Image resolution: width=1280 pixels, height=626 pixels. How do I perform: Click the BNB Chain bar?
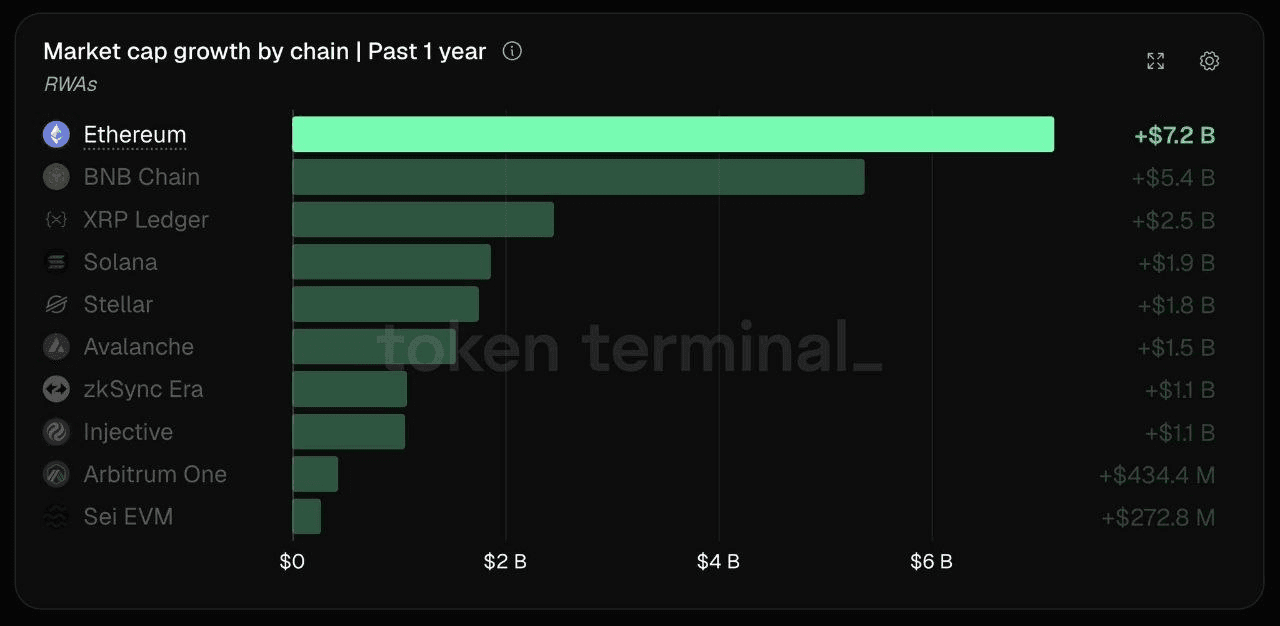coord(578,177)
